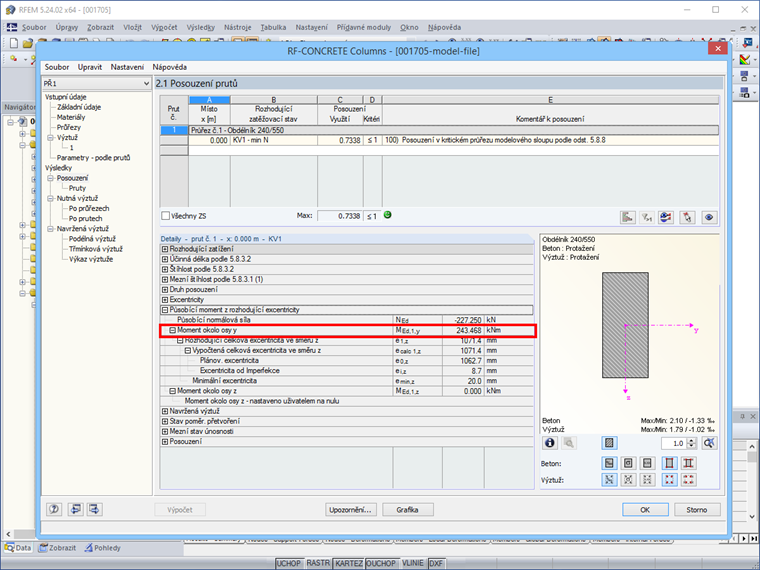Open Upravit menu in RF-CONCRETE dialog
The width and height of the screenshot is (760, 570).
[90, 67]
